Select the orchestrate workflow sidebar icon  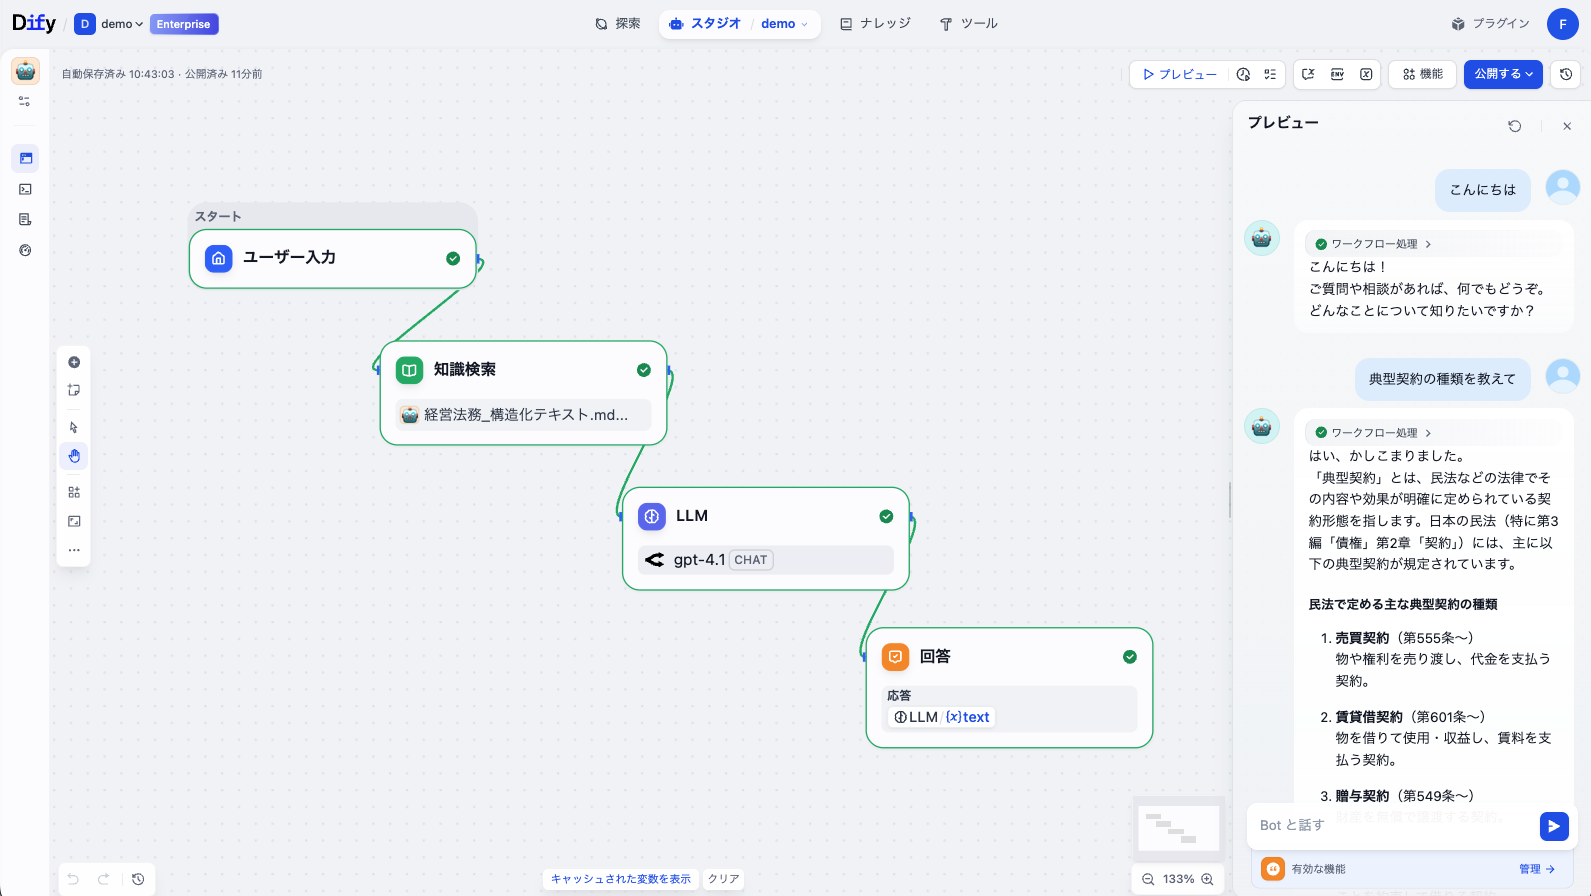click(x=25, y=158)
